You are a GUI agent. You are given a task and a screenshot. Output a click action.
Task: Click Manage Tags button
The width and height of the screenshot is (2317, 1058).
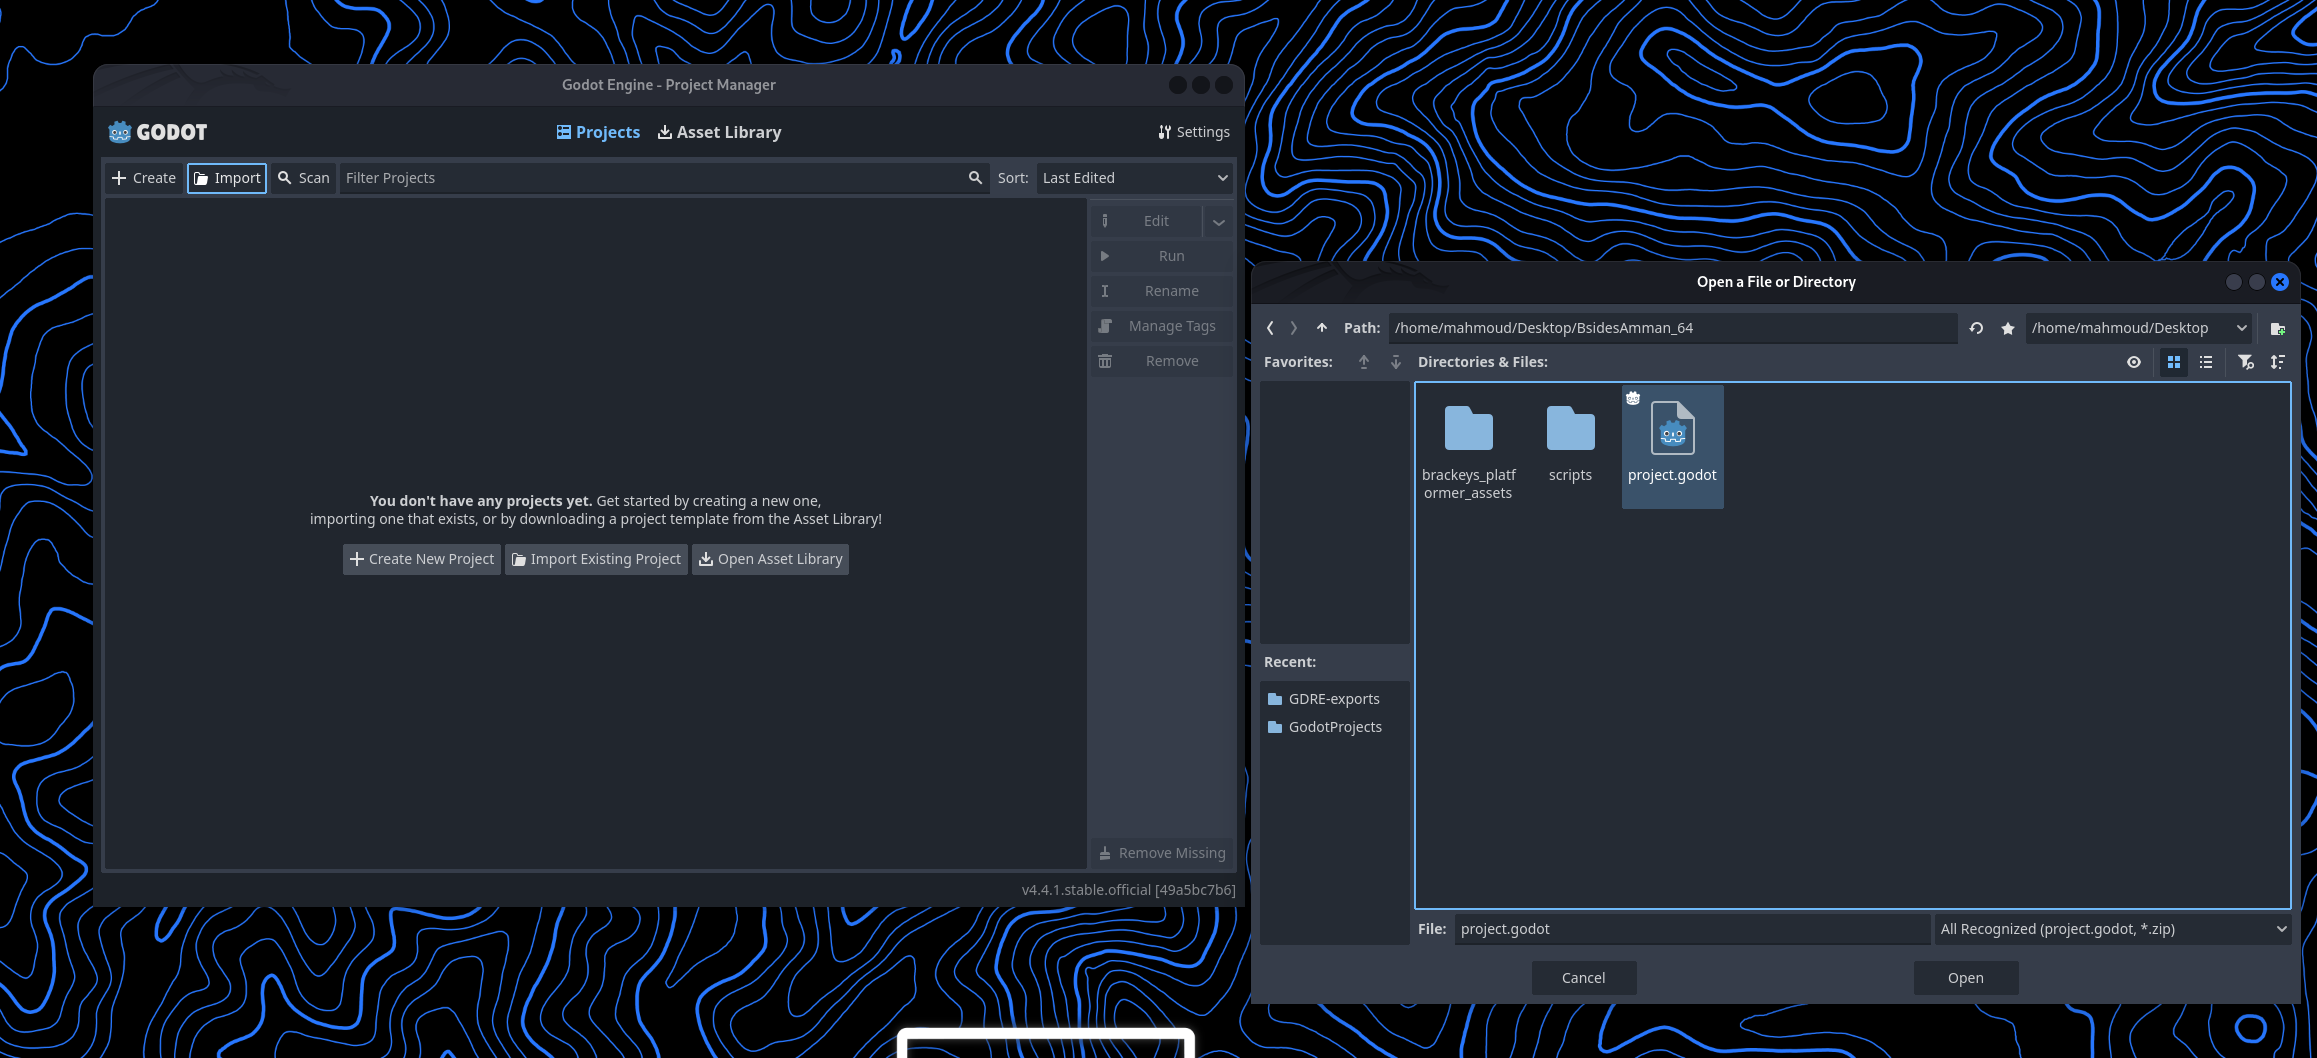click(1162, 326)
